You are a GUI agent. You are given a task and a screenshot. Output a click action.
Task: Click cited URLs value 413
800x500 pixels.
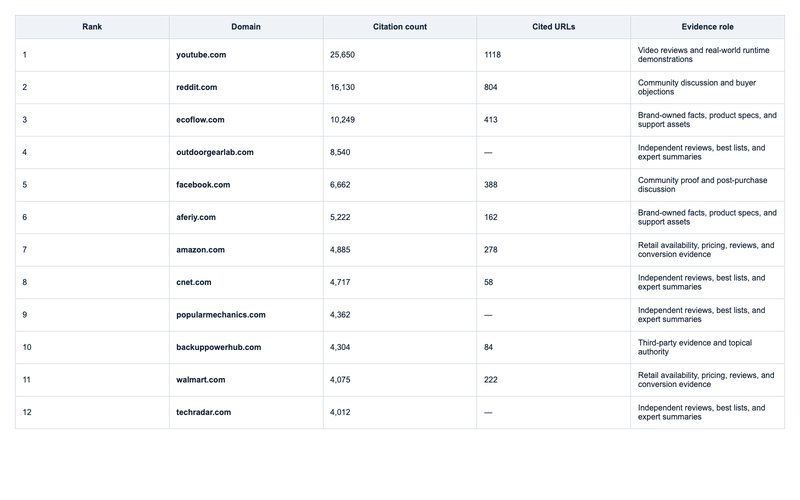pos(491,120)
